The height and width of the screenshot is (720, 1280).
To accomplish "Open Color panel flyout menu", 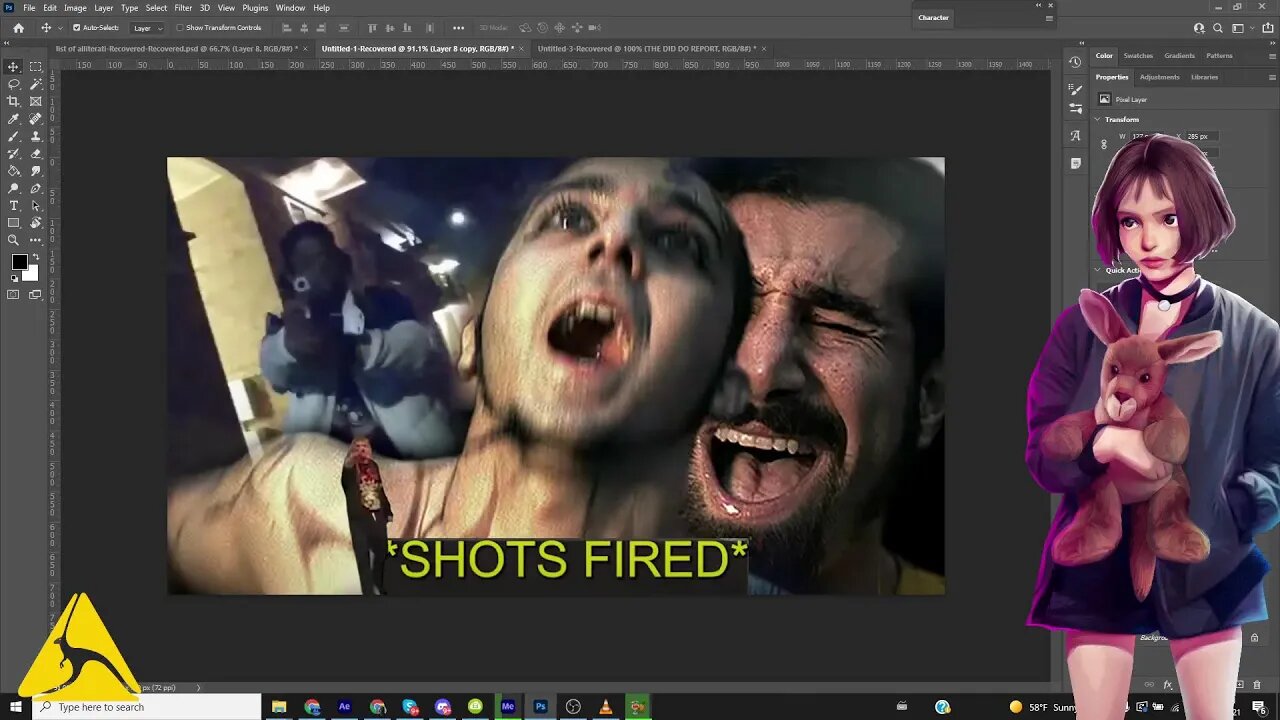I will click(1270, 56).
